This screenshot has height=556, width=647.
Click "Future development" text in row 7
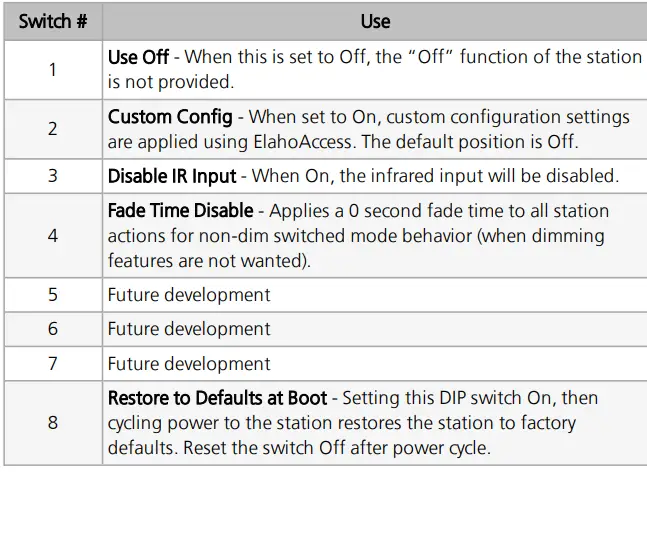pos(189,364)
